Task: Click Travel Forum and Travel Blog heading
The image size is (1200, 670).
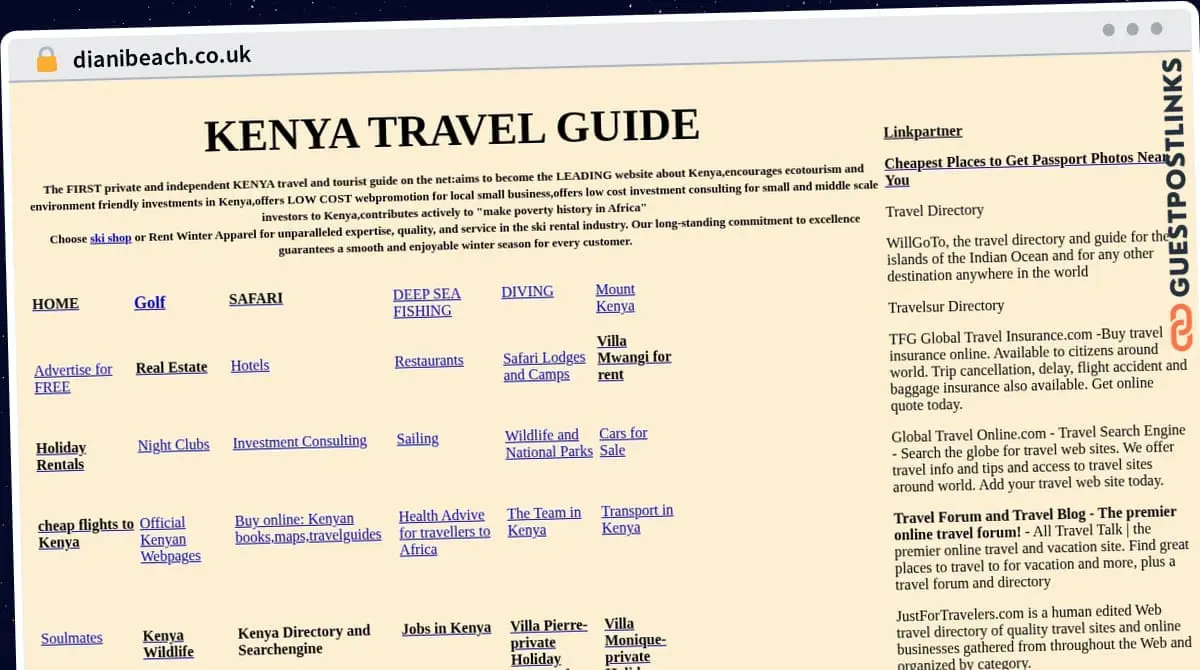Action: point(1035,525)
